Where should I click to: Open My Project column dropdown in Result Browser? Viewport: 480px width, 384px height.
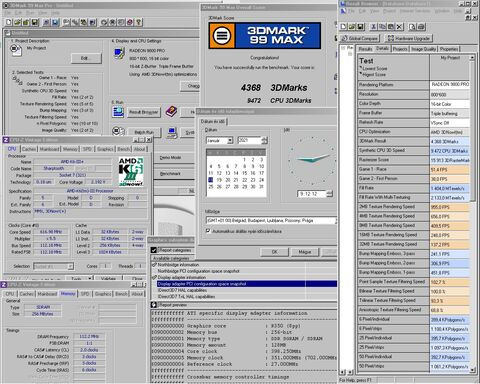pyautogui.click(x=472, y=58)
